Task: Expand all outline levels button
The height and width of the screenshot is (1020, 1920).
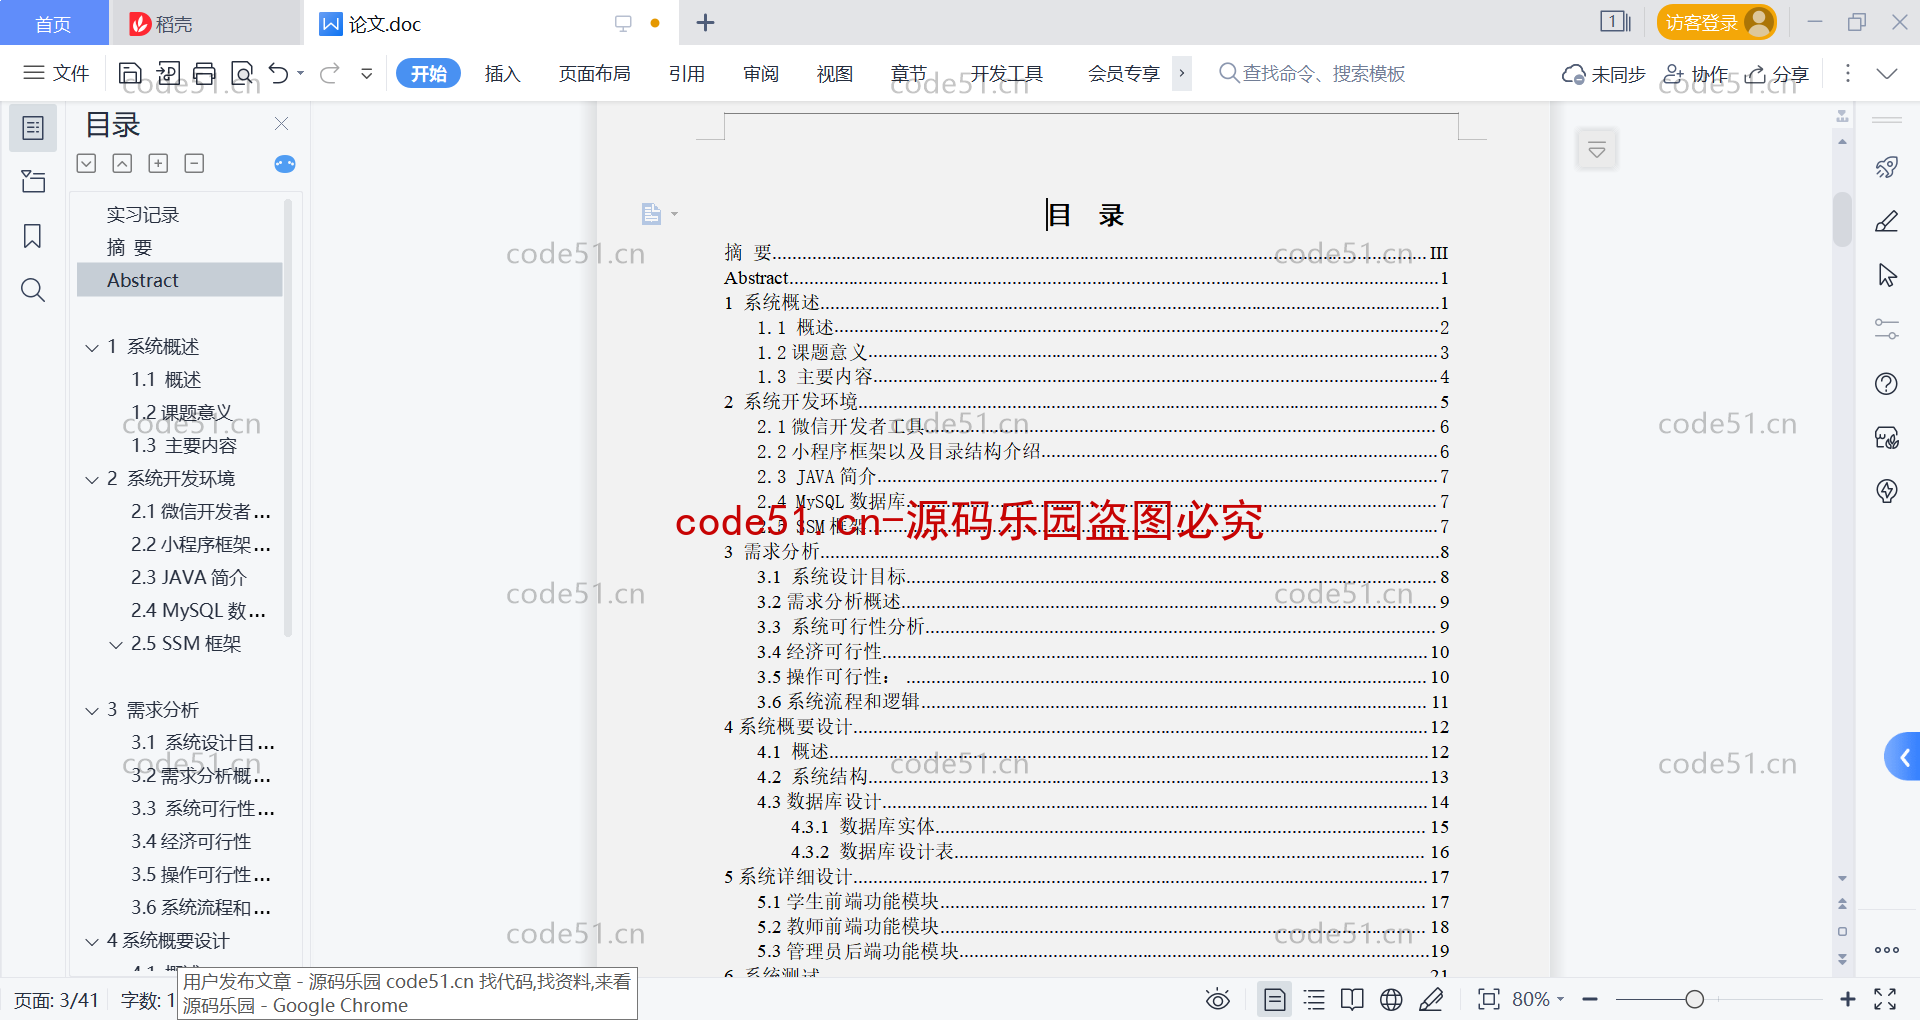Action: tap(87, 163)
